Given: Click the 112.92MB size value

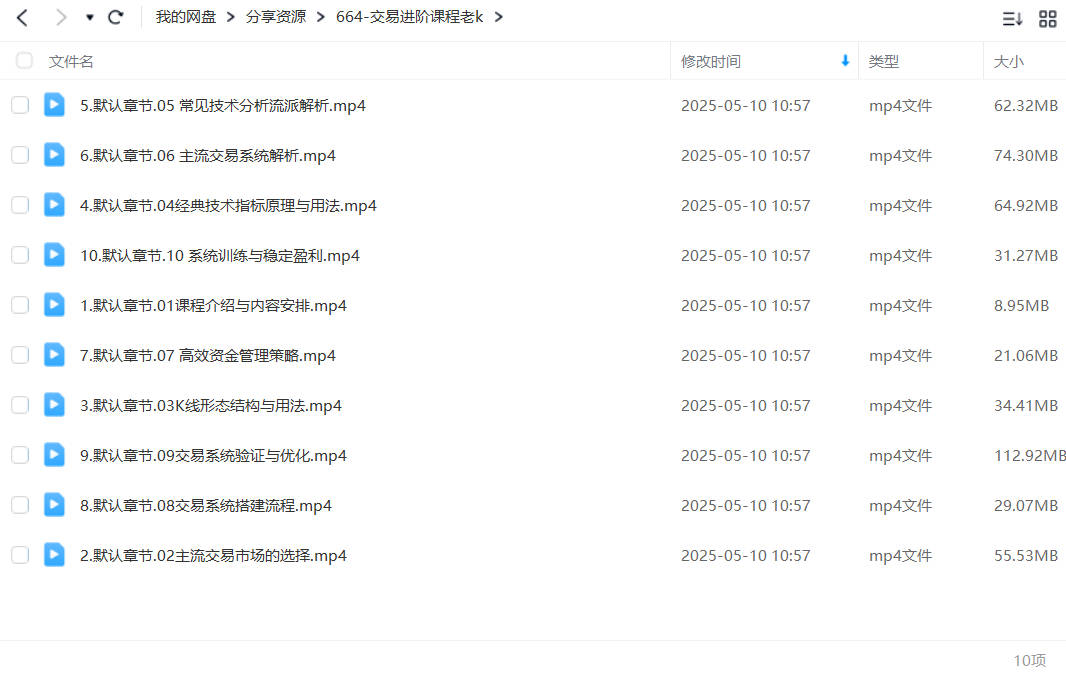Looking at the screenshot, I should pyautogui.click(x=1030, y=455).
